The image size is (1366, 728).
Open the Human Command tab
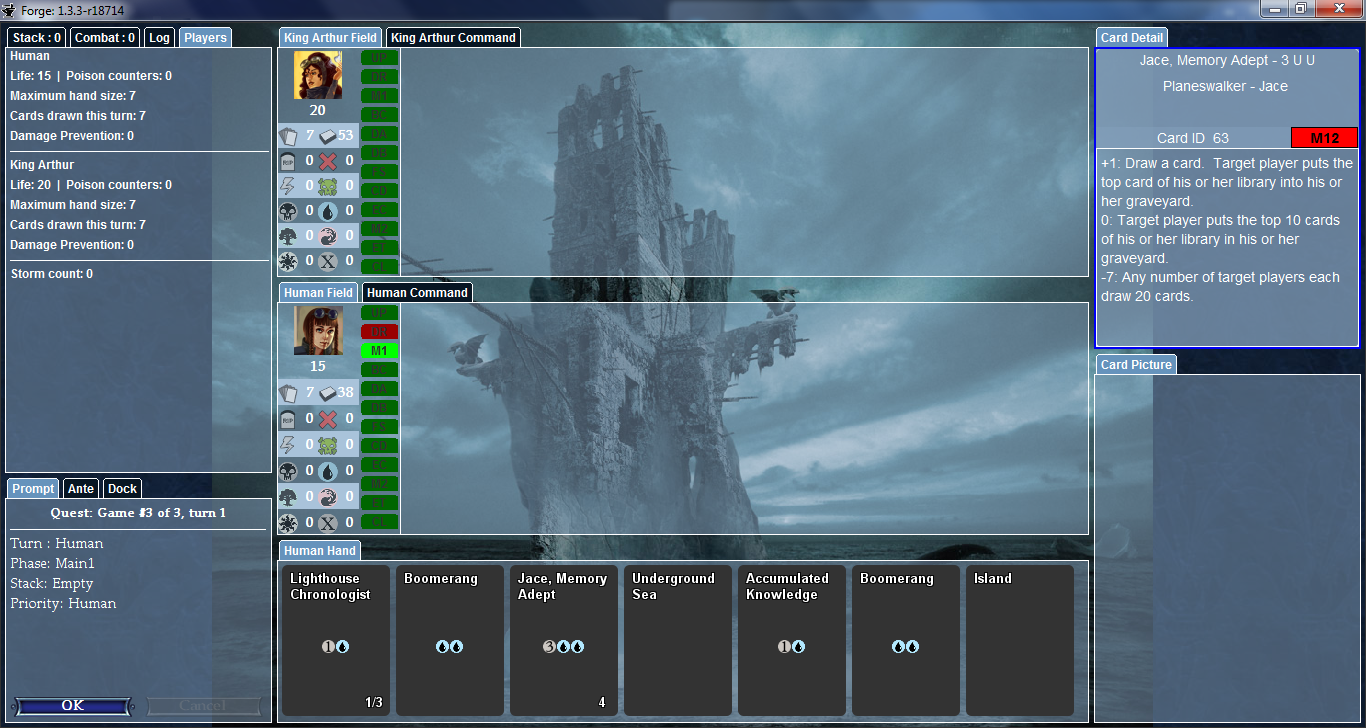[416, 293]
